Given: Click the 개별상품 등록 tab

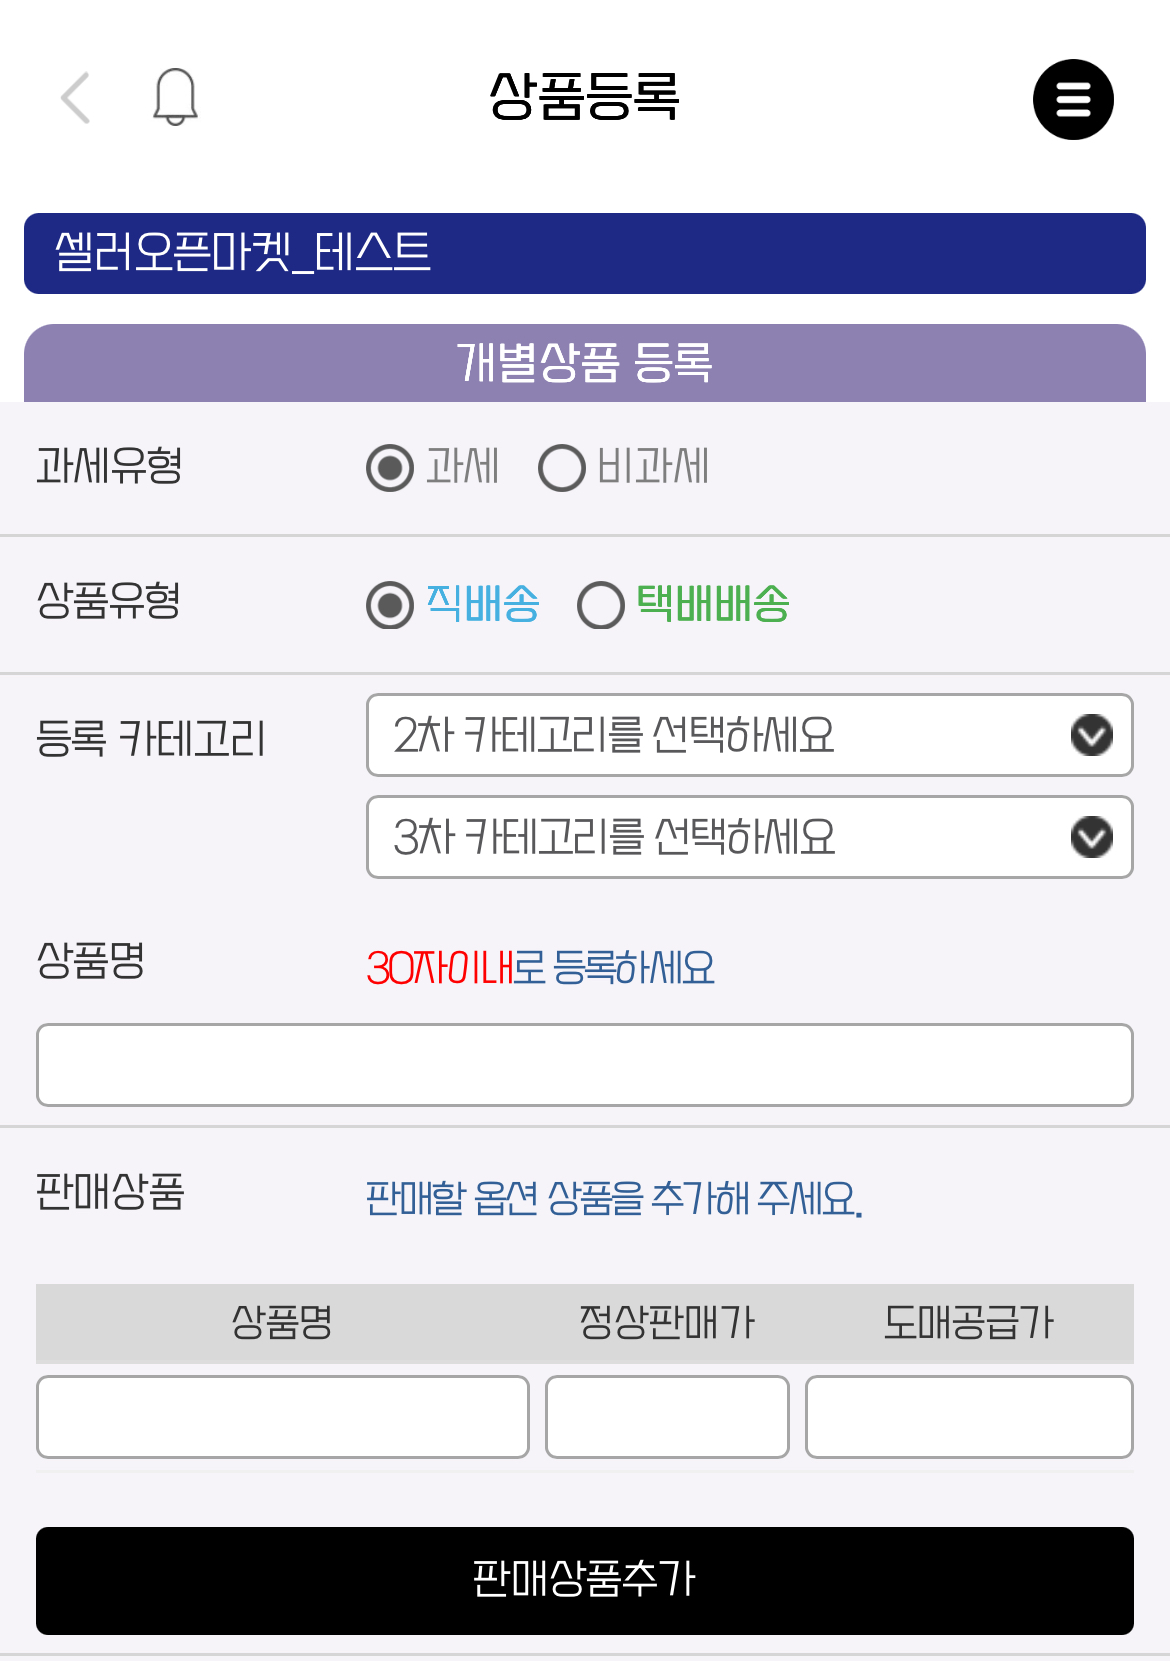Looking at the screenshot, I should click(x=585, y=363).
